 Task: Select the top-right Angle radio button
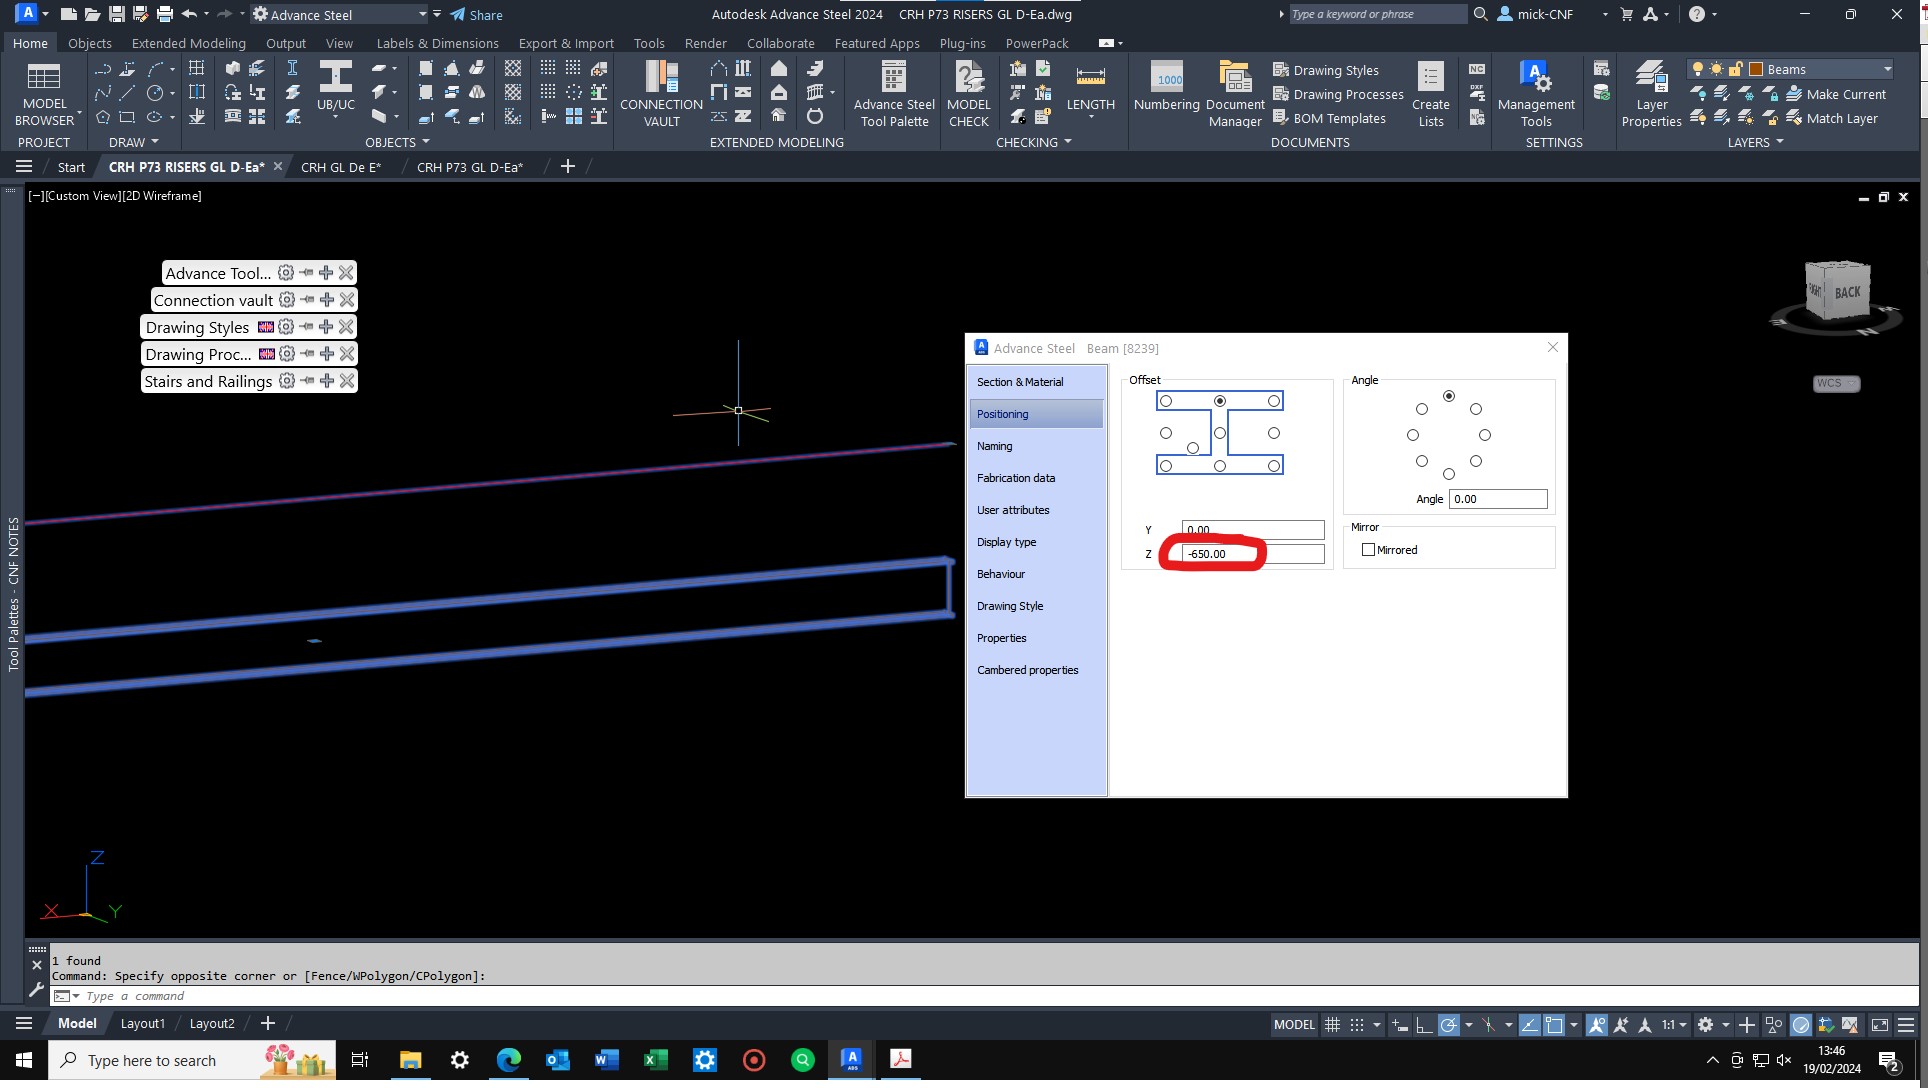(1476, 408)
